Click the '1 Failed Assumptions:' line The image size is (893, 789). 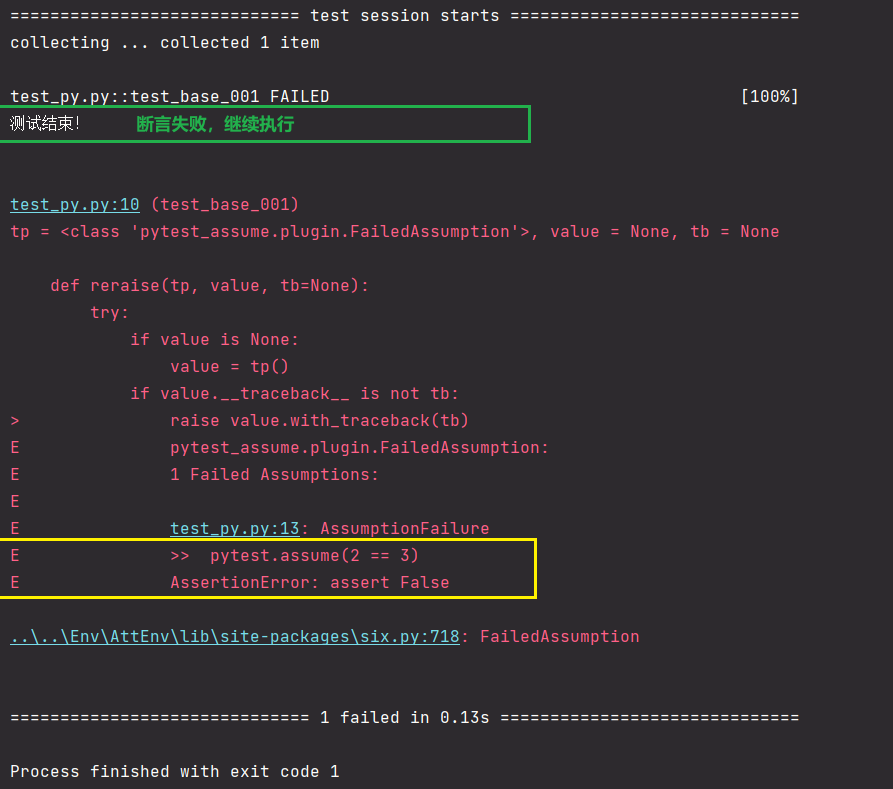[x=274, y=474]
